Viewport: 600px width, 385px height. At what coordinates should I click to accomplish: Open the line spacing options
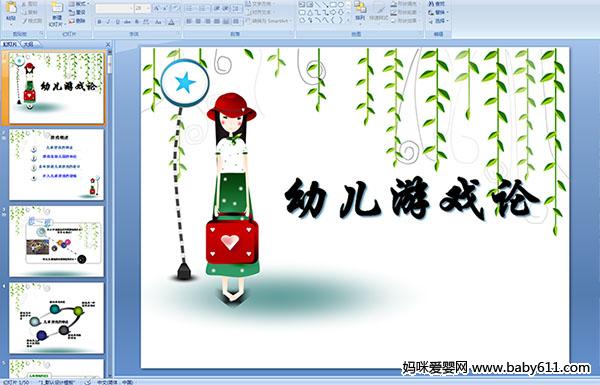click(237, 8)
